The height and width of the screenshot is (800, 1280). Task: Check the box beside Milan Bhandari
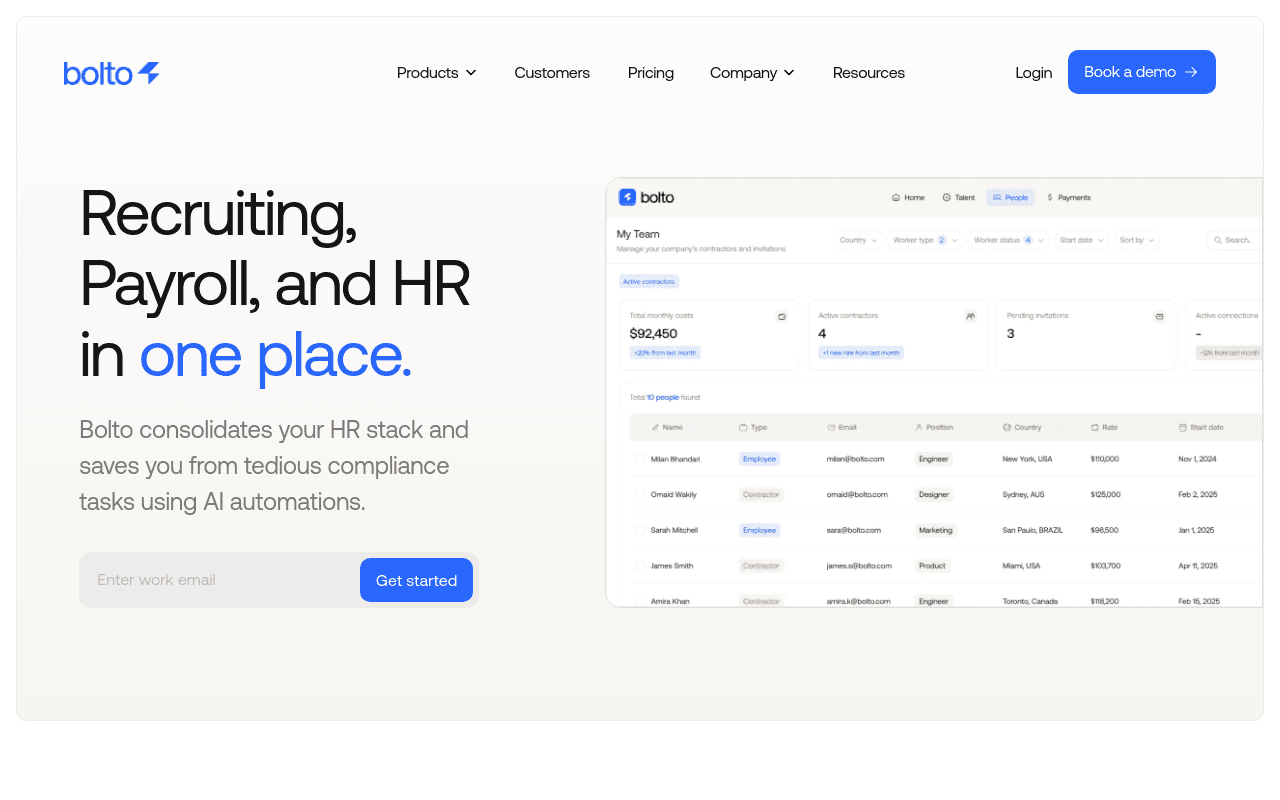pos(640,459)
